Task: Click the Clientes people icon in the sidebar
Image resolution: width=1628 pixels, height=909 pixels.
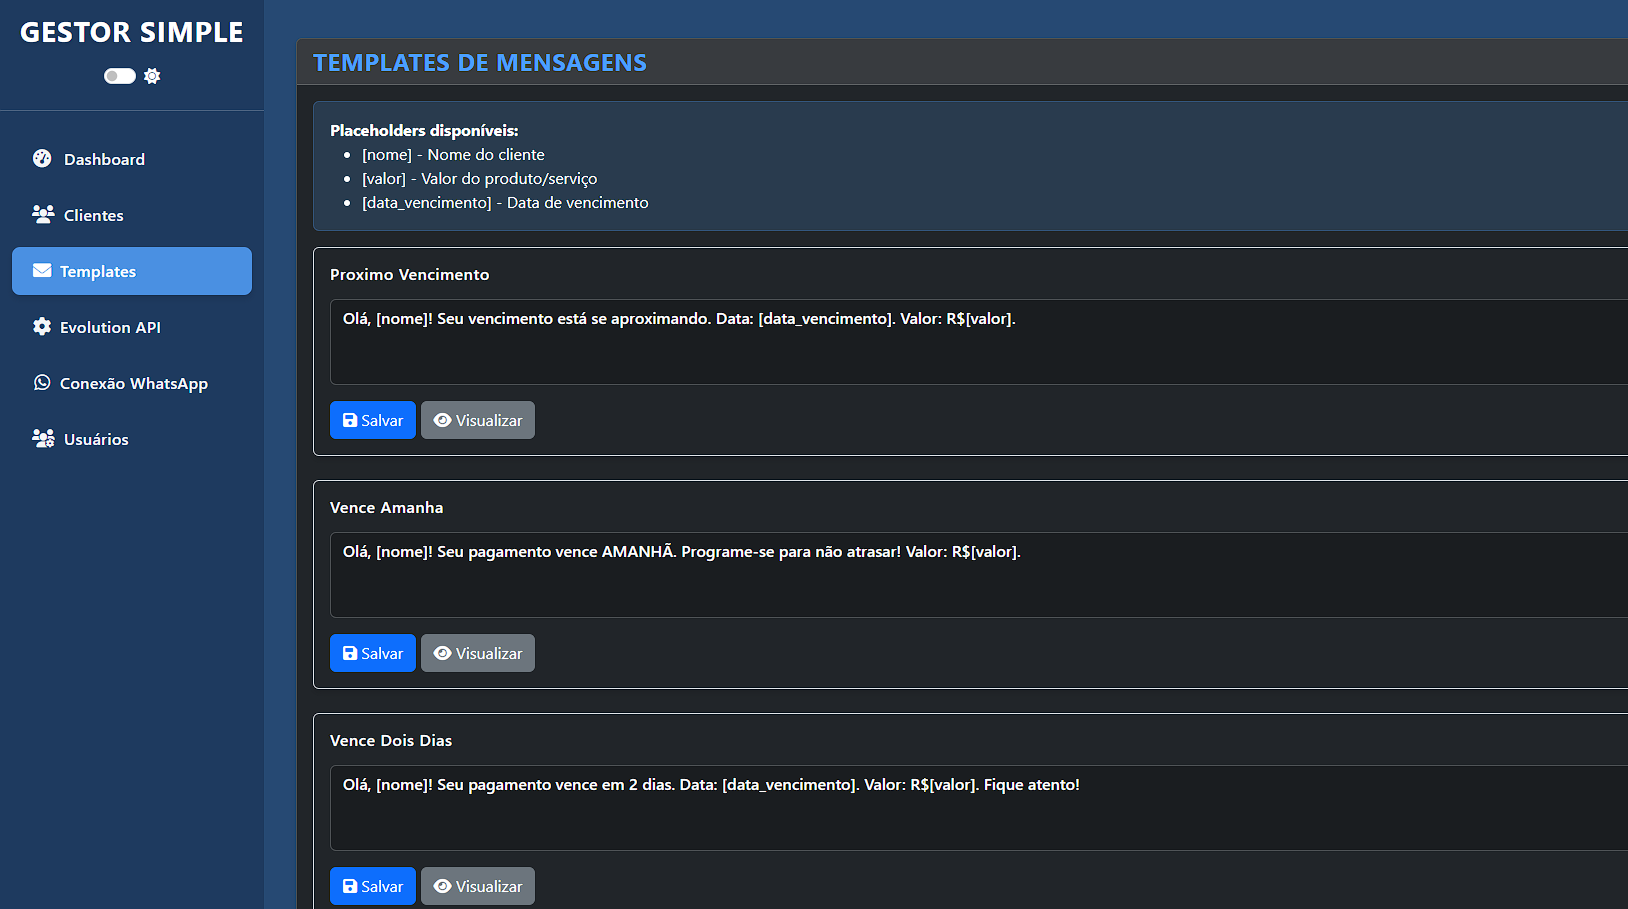Action: coord(43,215)
